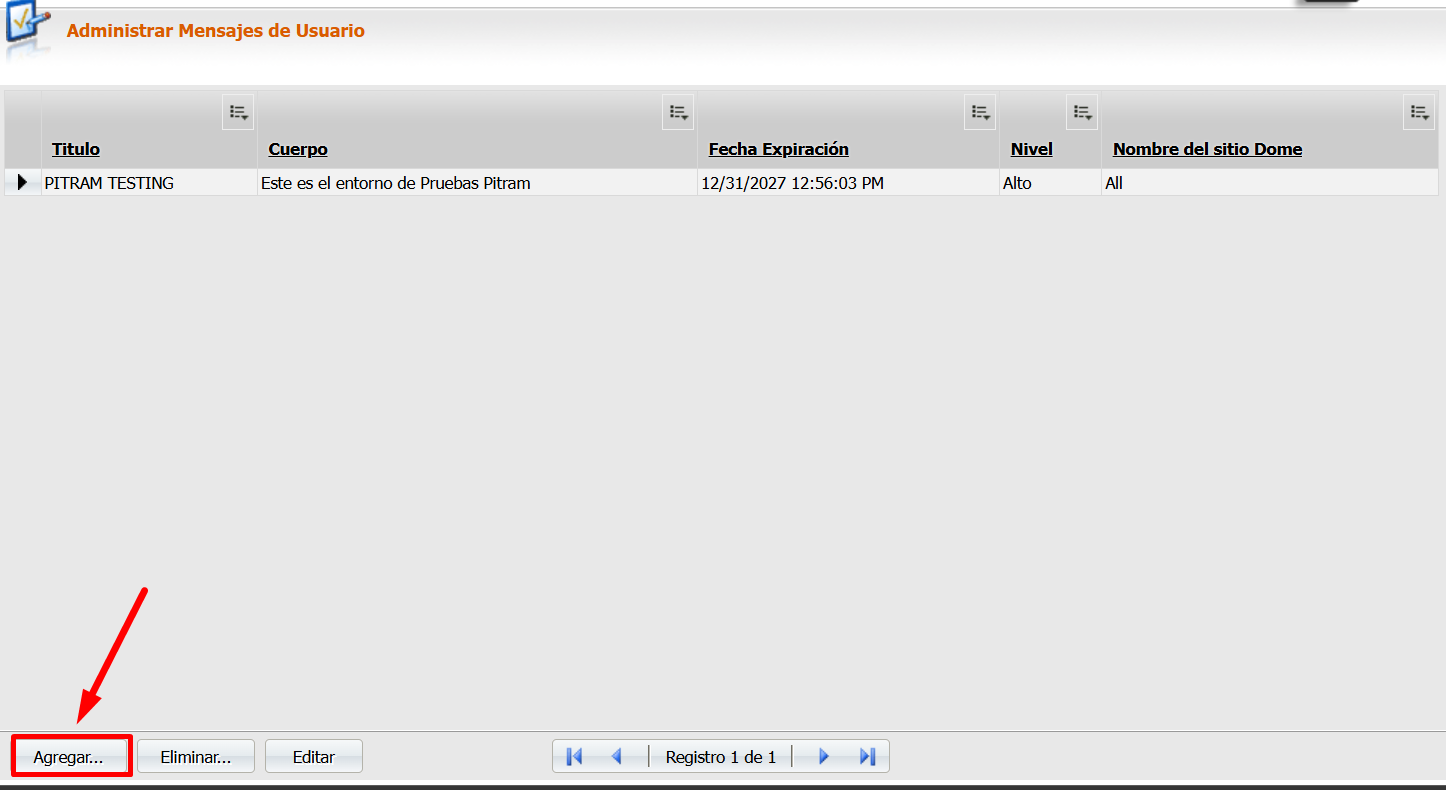Go to the previous record in pager
This screenshot has height=790, width=1446.
(616, 757)
